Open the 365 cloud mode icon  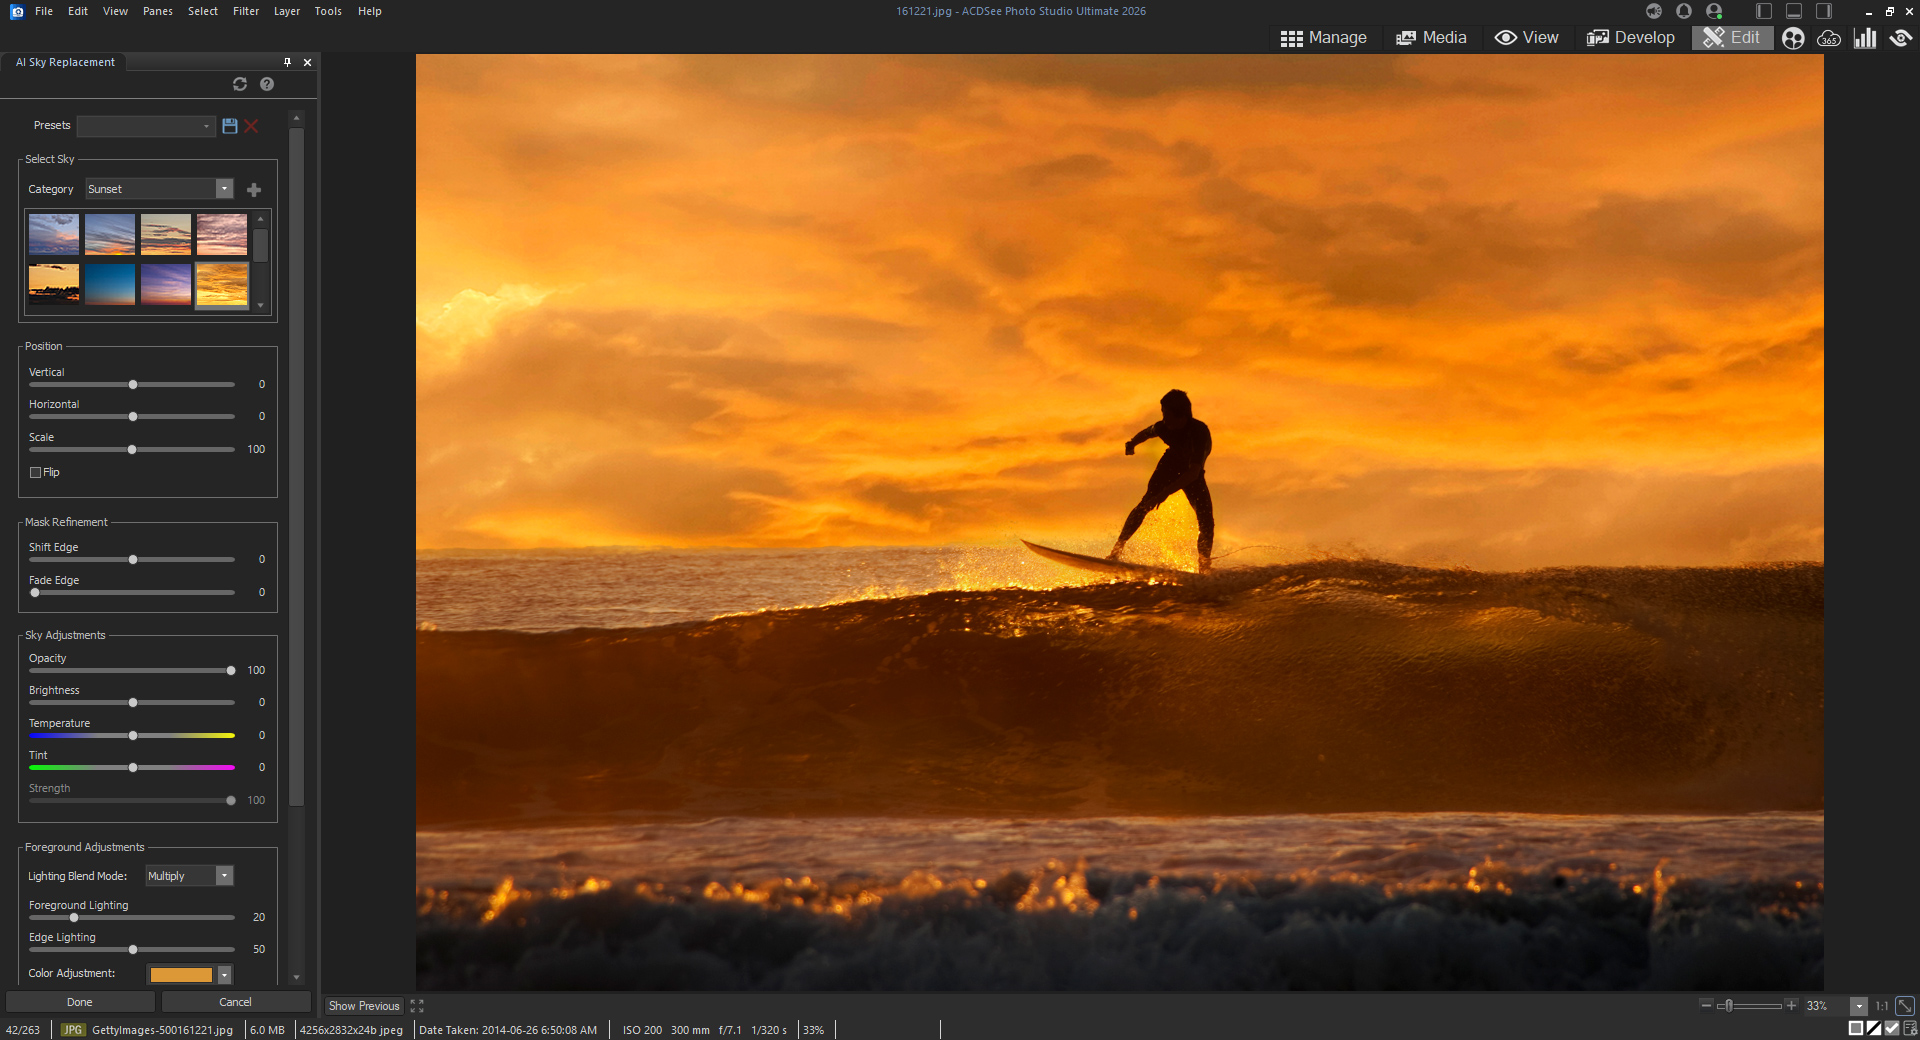point(1829,38)
